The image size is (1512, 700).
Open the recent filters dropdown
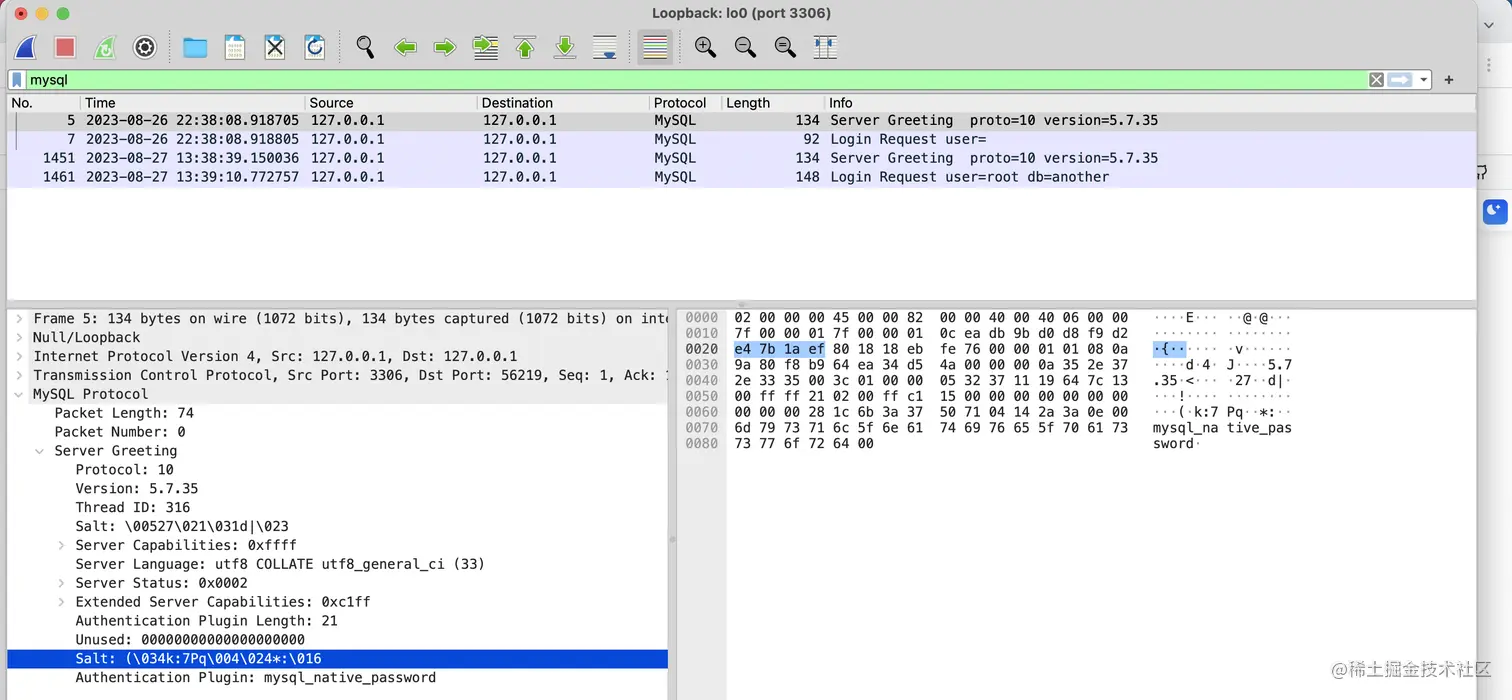click(x=1422, y=79)
